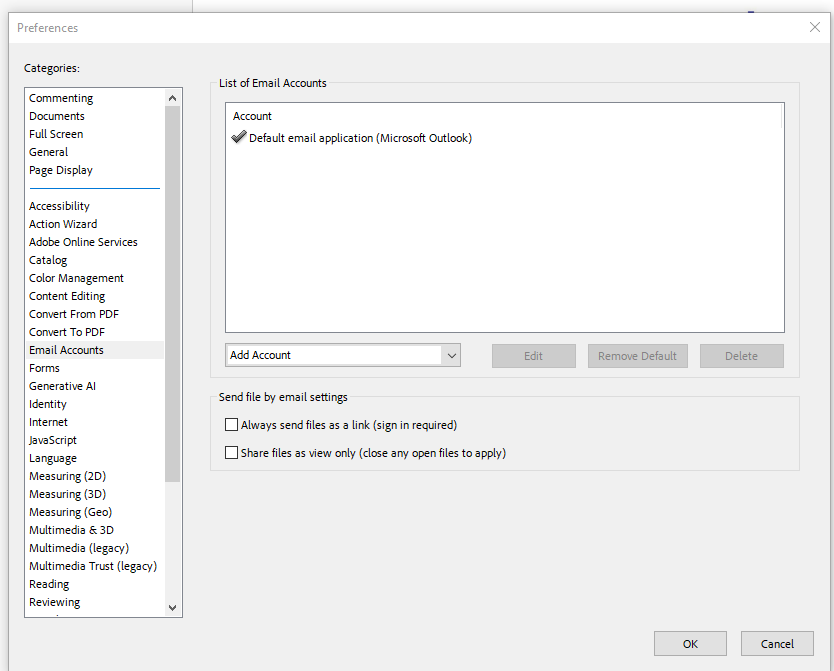Select the Full Screen category
This screenshot has width=834, height=671.
(55, 133)
